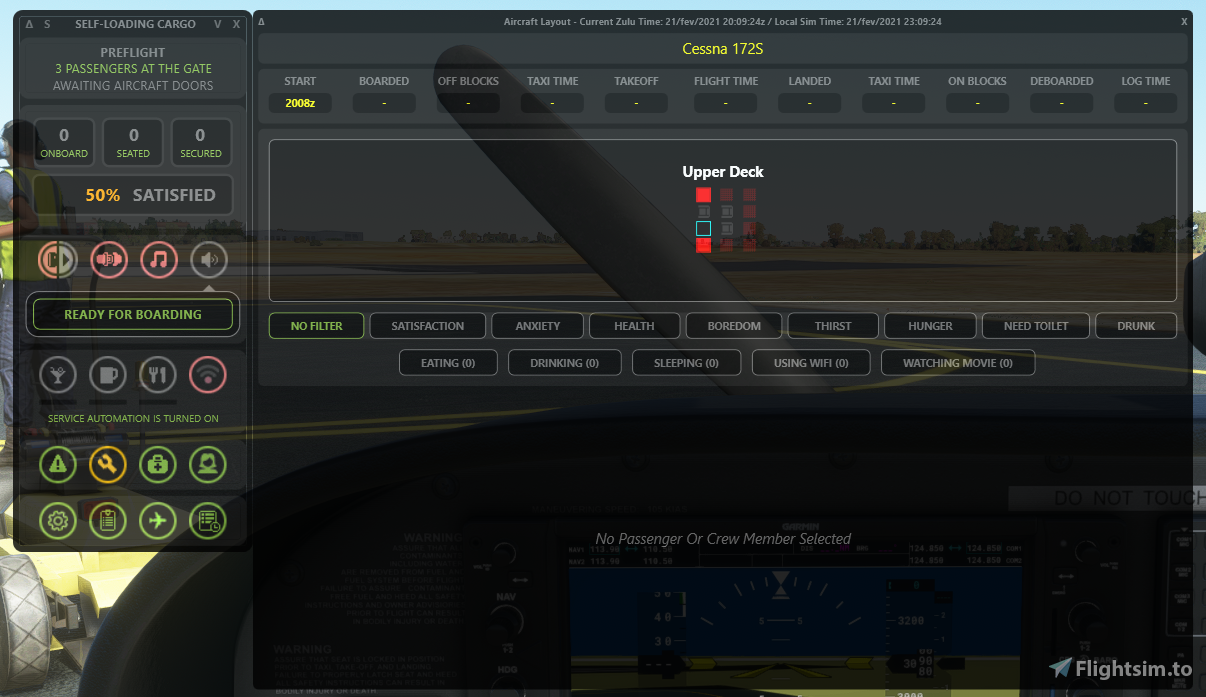Open the meal service cutlery icon
Screen dimensions: 1206x697
(158, 375)
